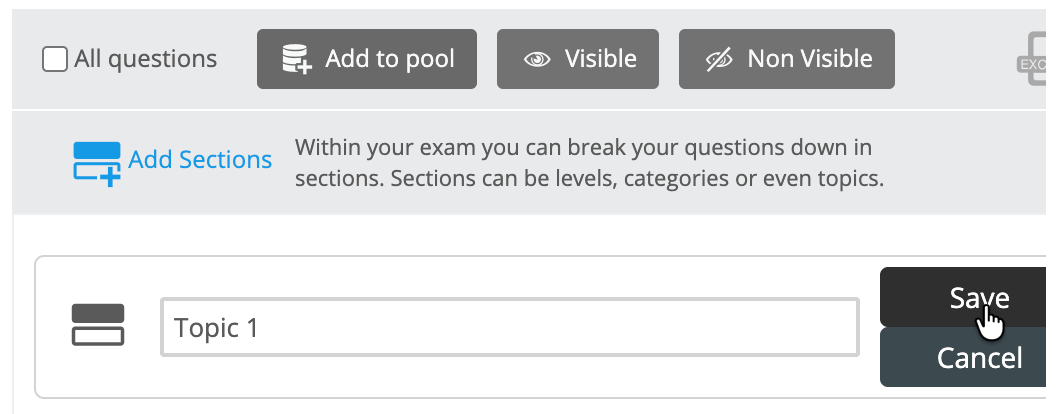
Task: Click the blue Add Sections icon
Action: tap(97, 161)
